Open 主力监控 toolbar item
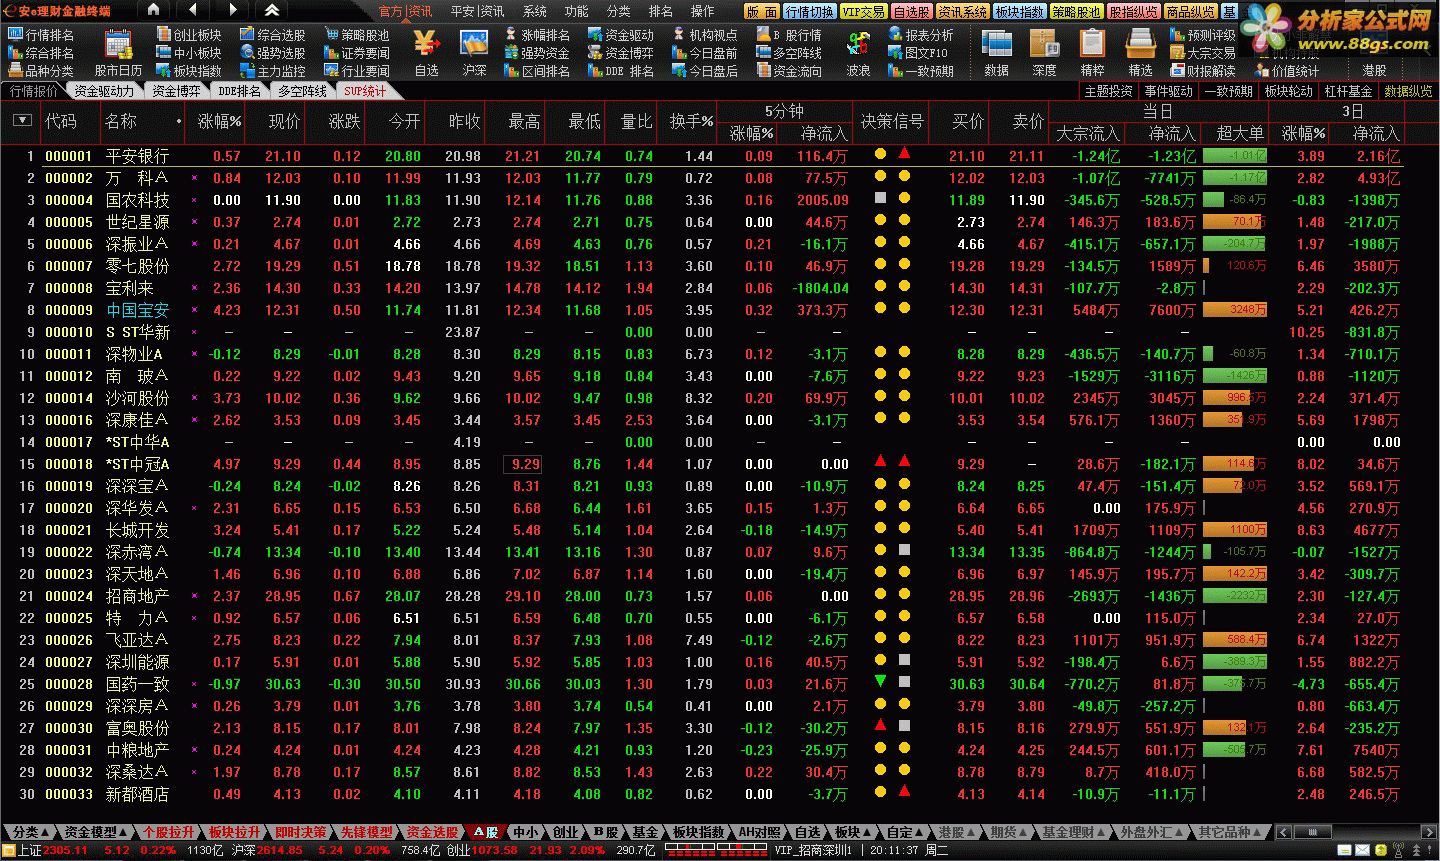The image size is (1440, 861). 273,71
